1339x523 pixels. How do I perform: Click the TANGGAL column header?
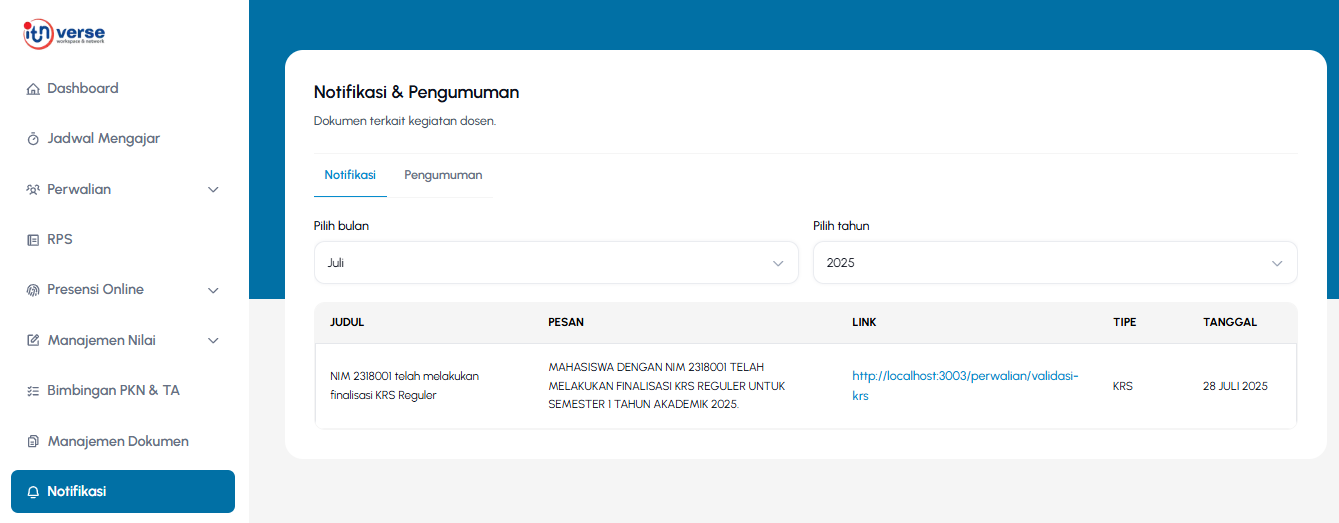click(1230, 323)
